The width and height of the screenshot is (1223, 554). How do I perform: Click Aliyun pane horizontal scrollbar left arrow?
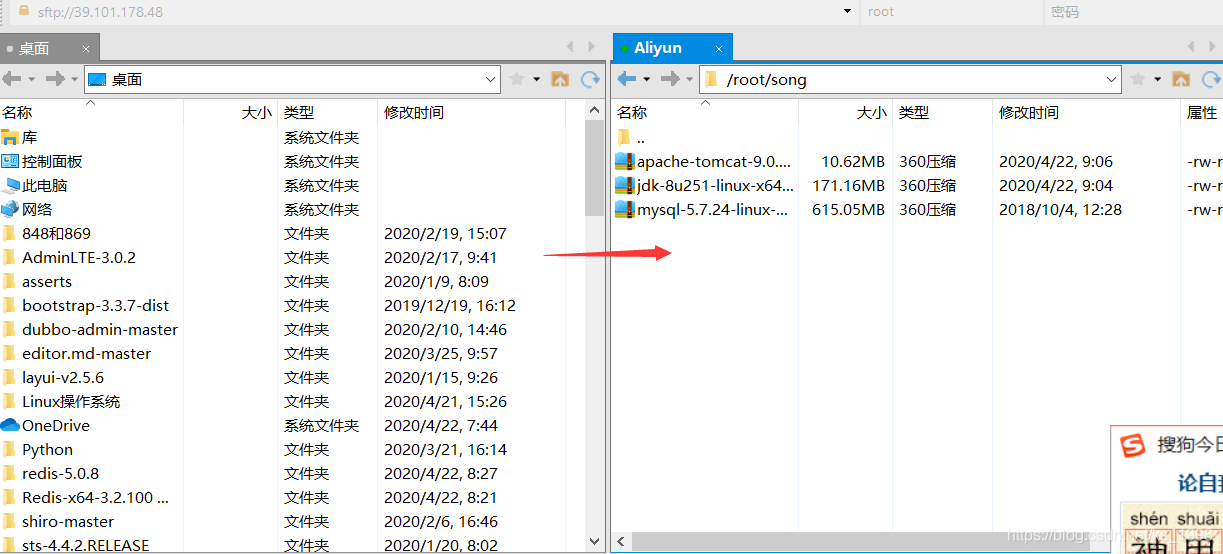pos(621,542)
